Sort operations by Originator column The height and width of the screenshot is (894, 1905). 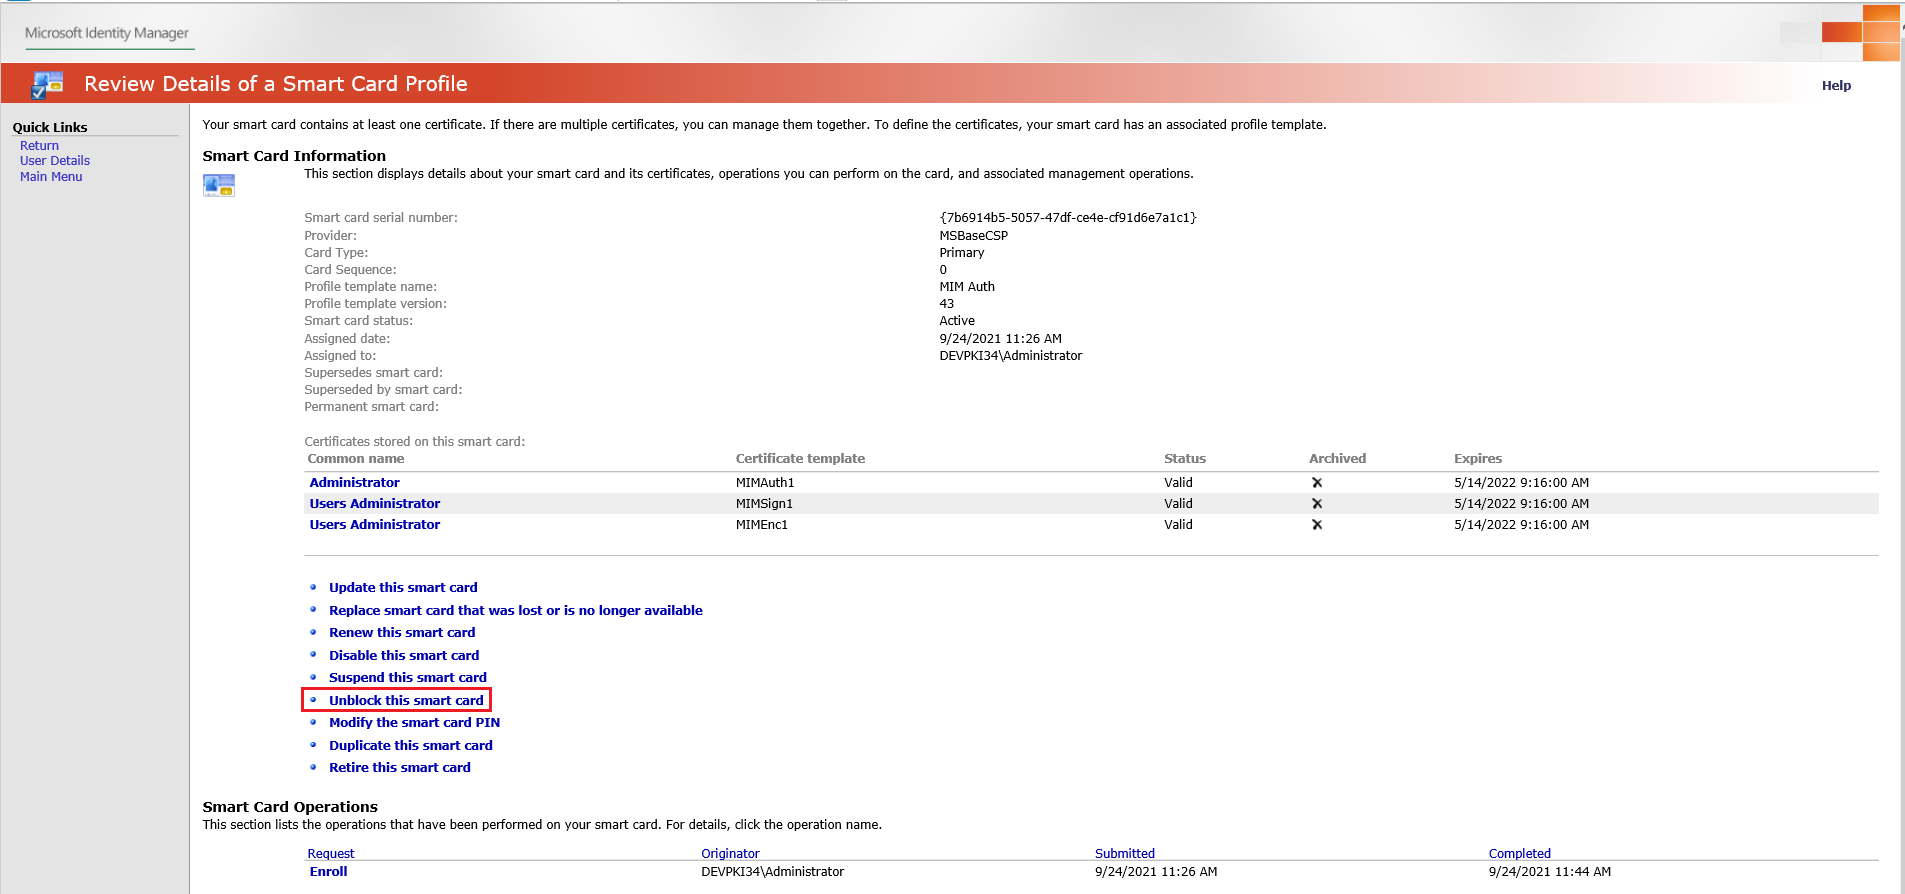pyautogui.click(x=730, y=854)
